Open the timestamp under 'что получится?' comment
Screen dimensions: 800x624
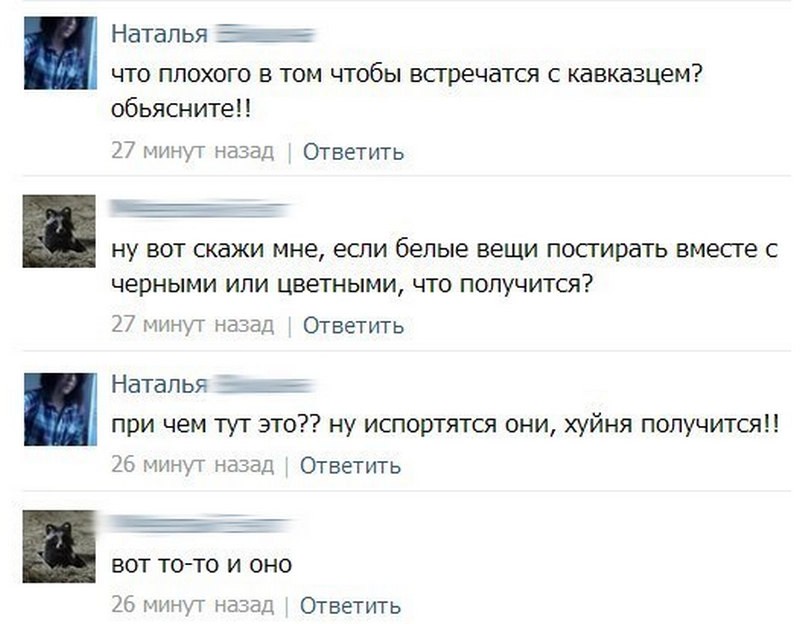(x=192, y=325)
